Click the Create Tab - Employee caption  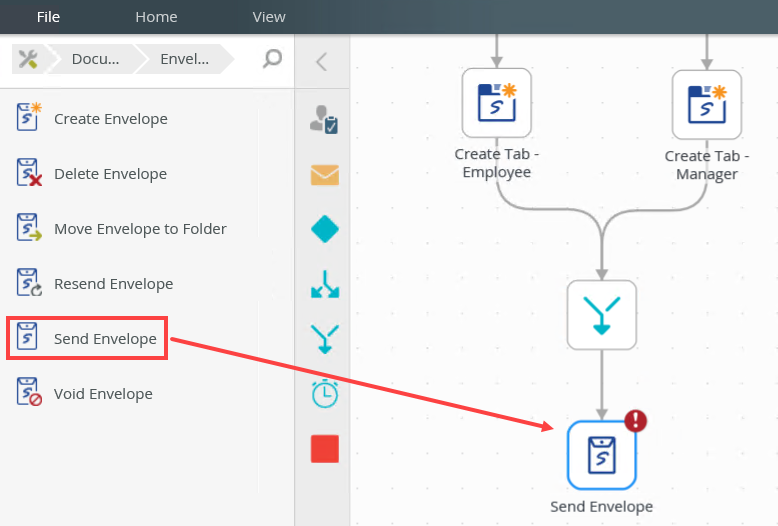pyautogui.click(x=497, y=163)
